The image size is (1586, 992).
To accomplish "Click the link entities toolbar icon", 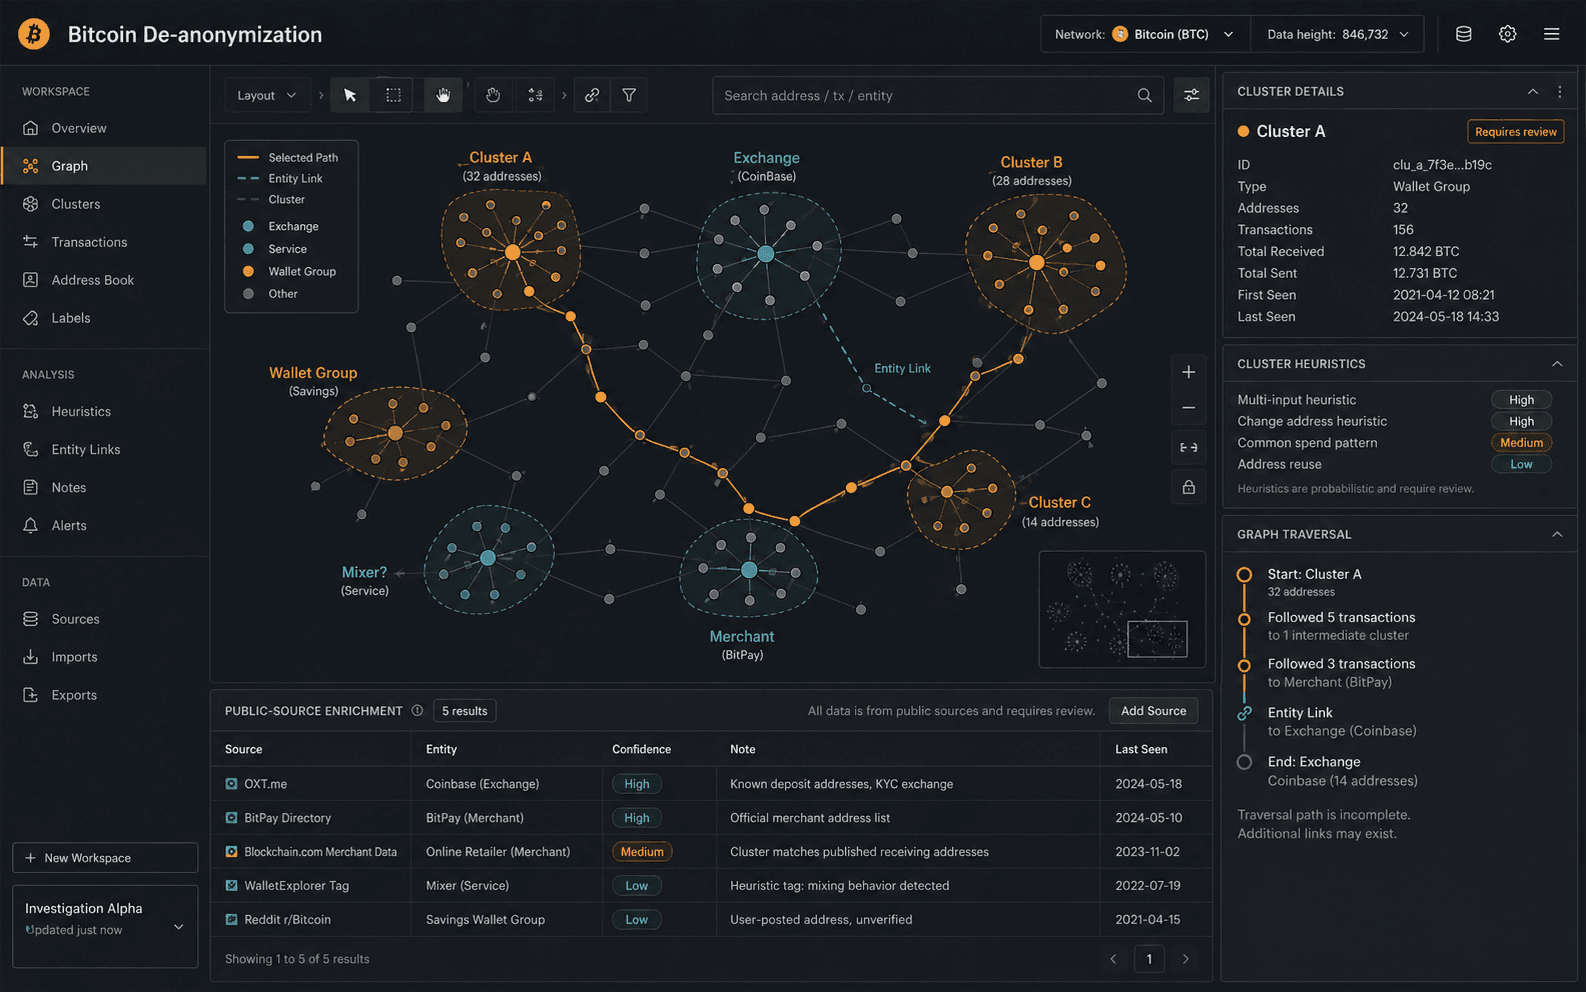I will pyautogui.click(x=592, y=95).
